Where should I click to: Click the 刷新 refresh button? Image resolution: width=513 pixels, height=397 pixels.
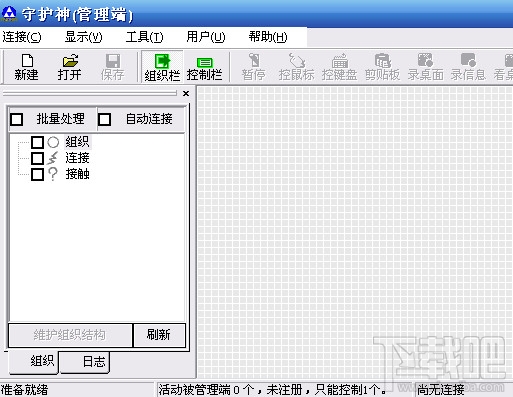[x=159, y=335]
